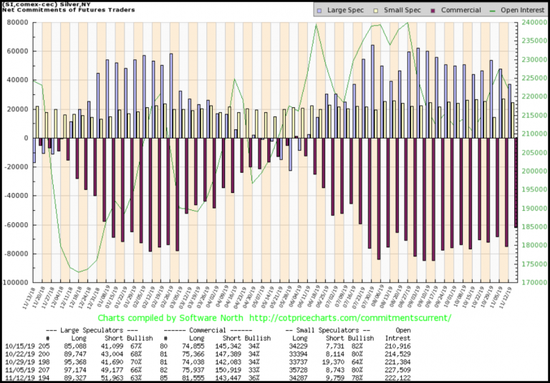Select the 10/29/19 row in the data table

[x=208, y=362]
